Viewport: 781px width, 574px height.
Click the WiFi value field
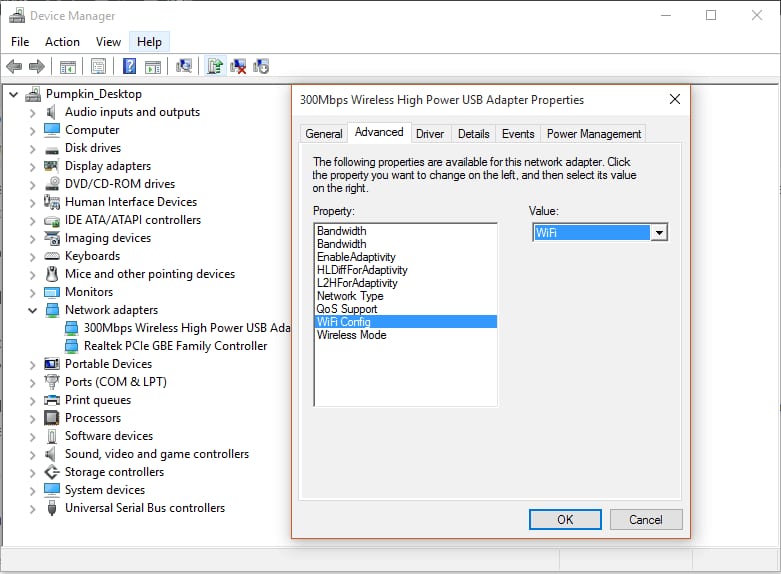point(592,233)
